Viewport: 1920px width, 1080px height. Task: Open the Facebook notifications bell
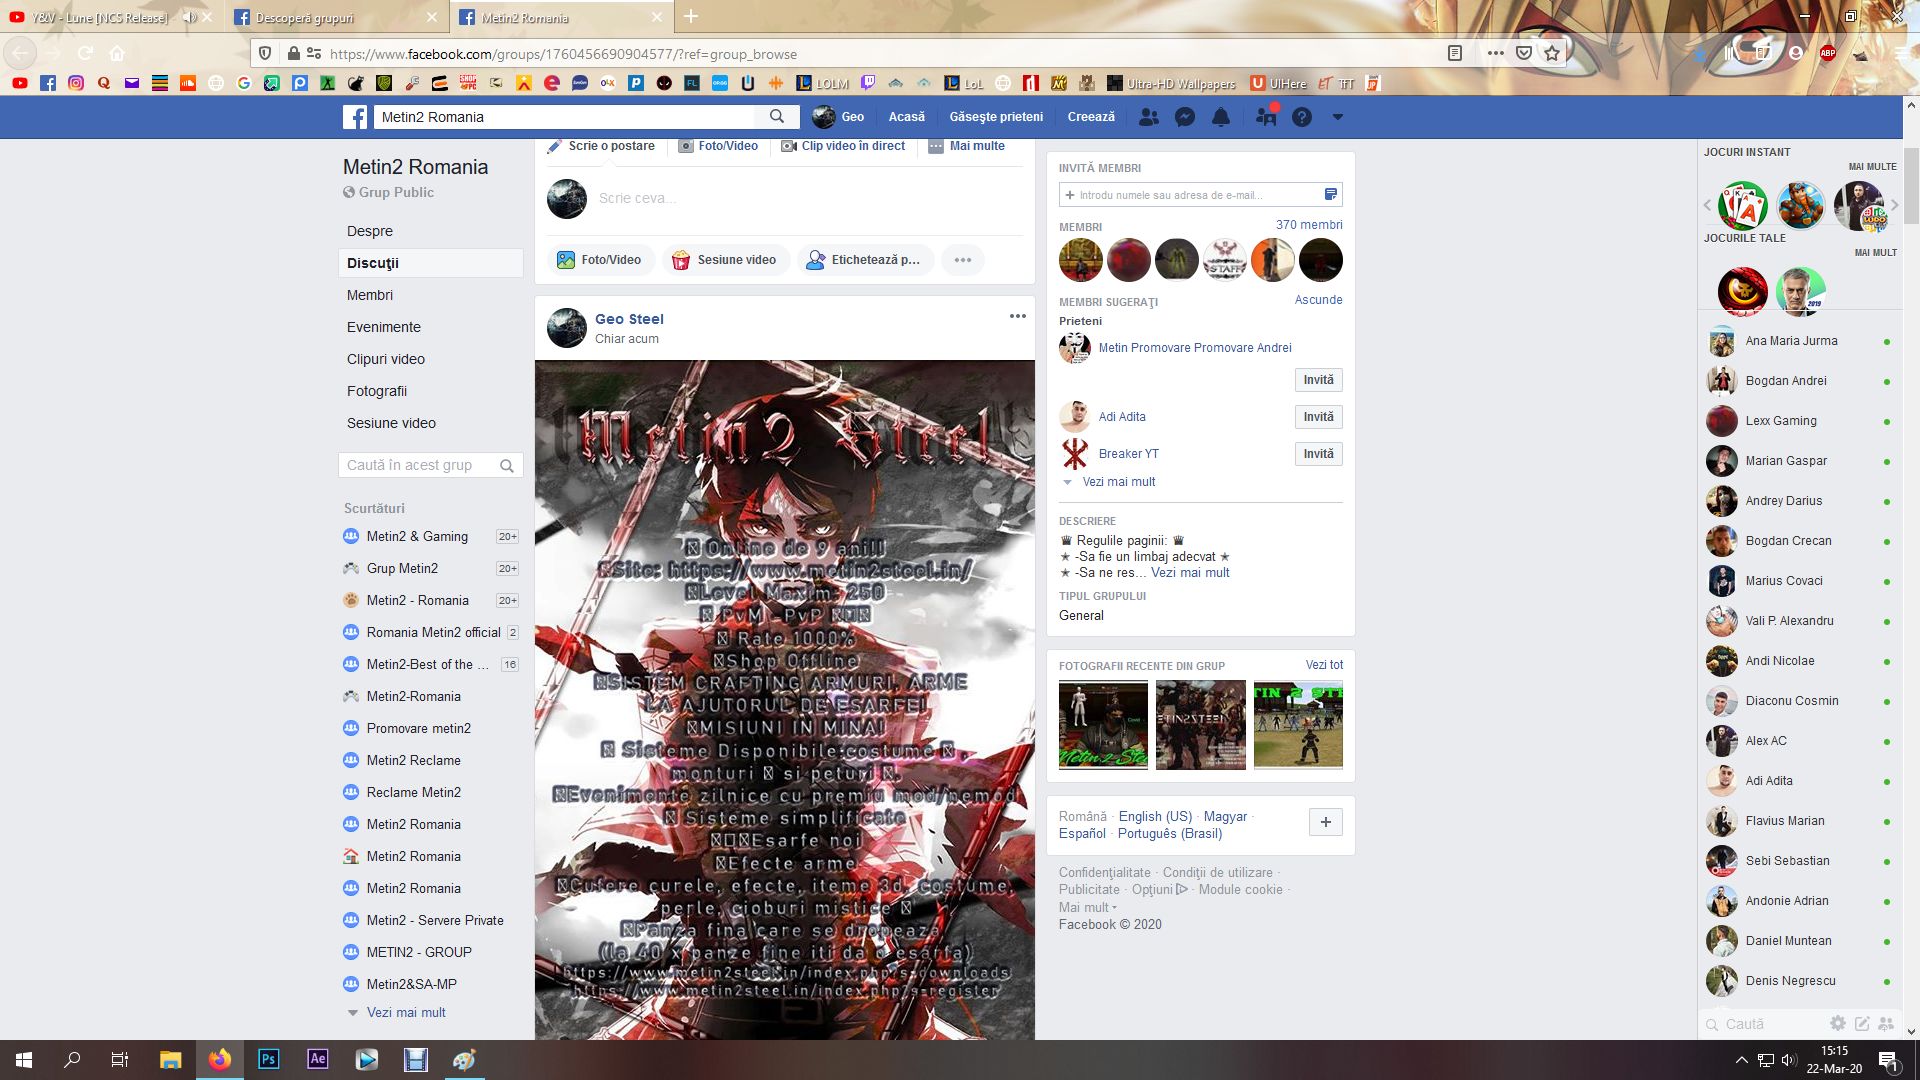click(1221, 117)
